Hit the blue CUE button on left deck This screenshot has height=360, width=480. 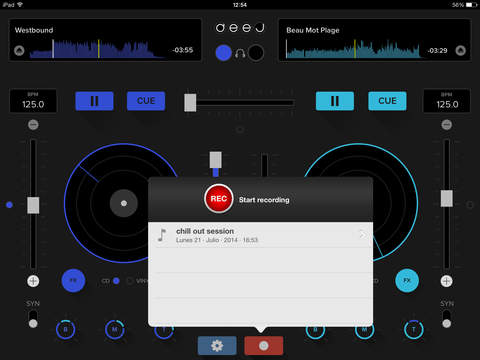146,101
